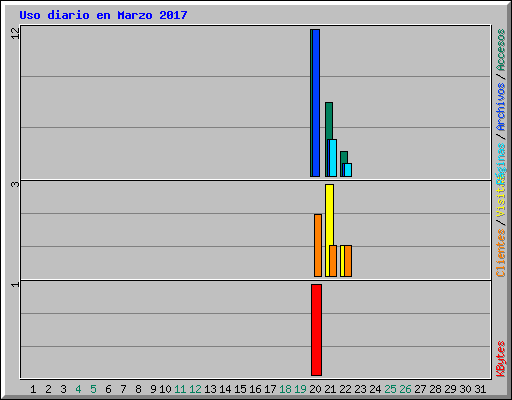Click day '2' on the x-axis
This screenshot has height=400, width=512.
click(48, 389)
